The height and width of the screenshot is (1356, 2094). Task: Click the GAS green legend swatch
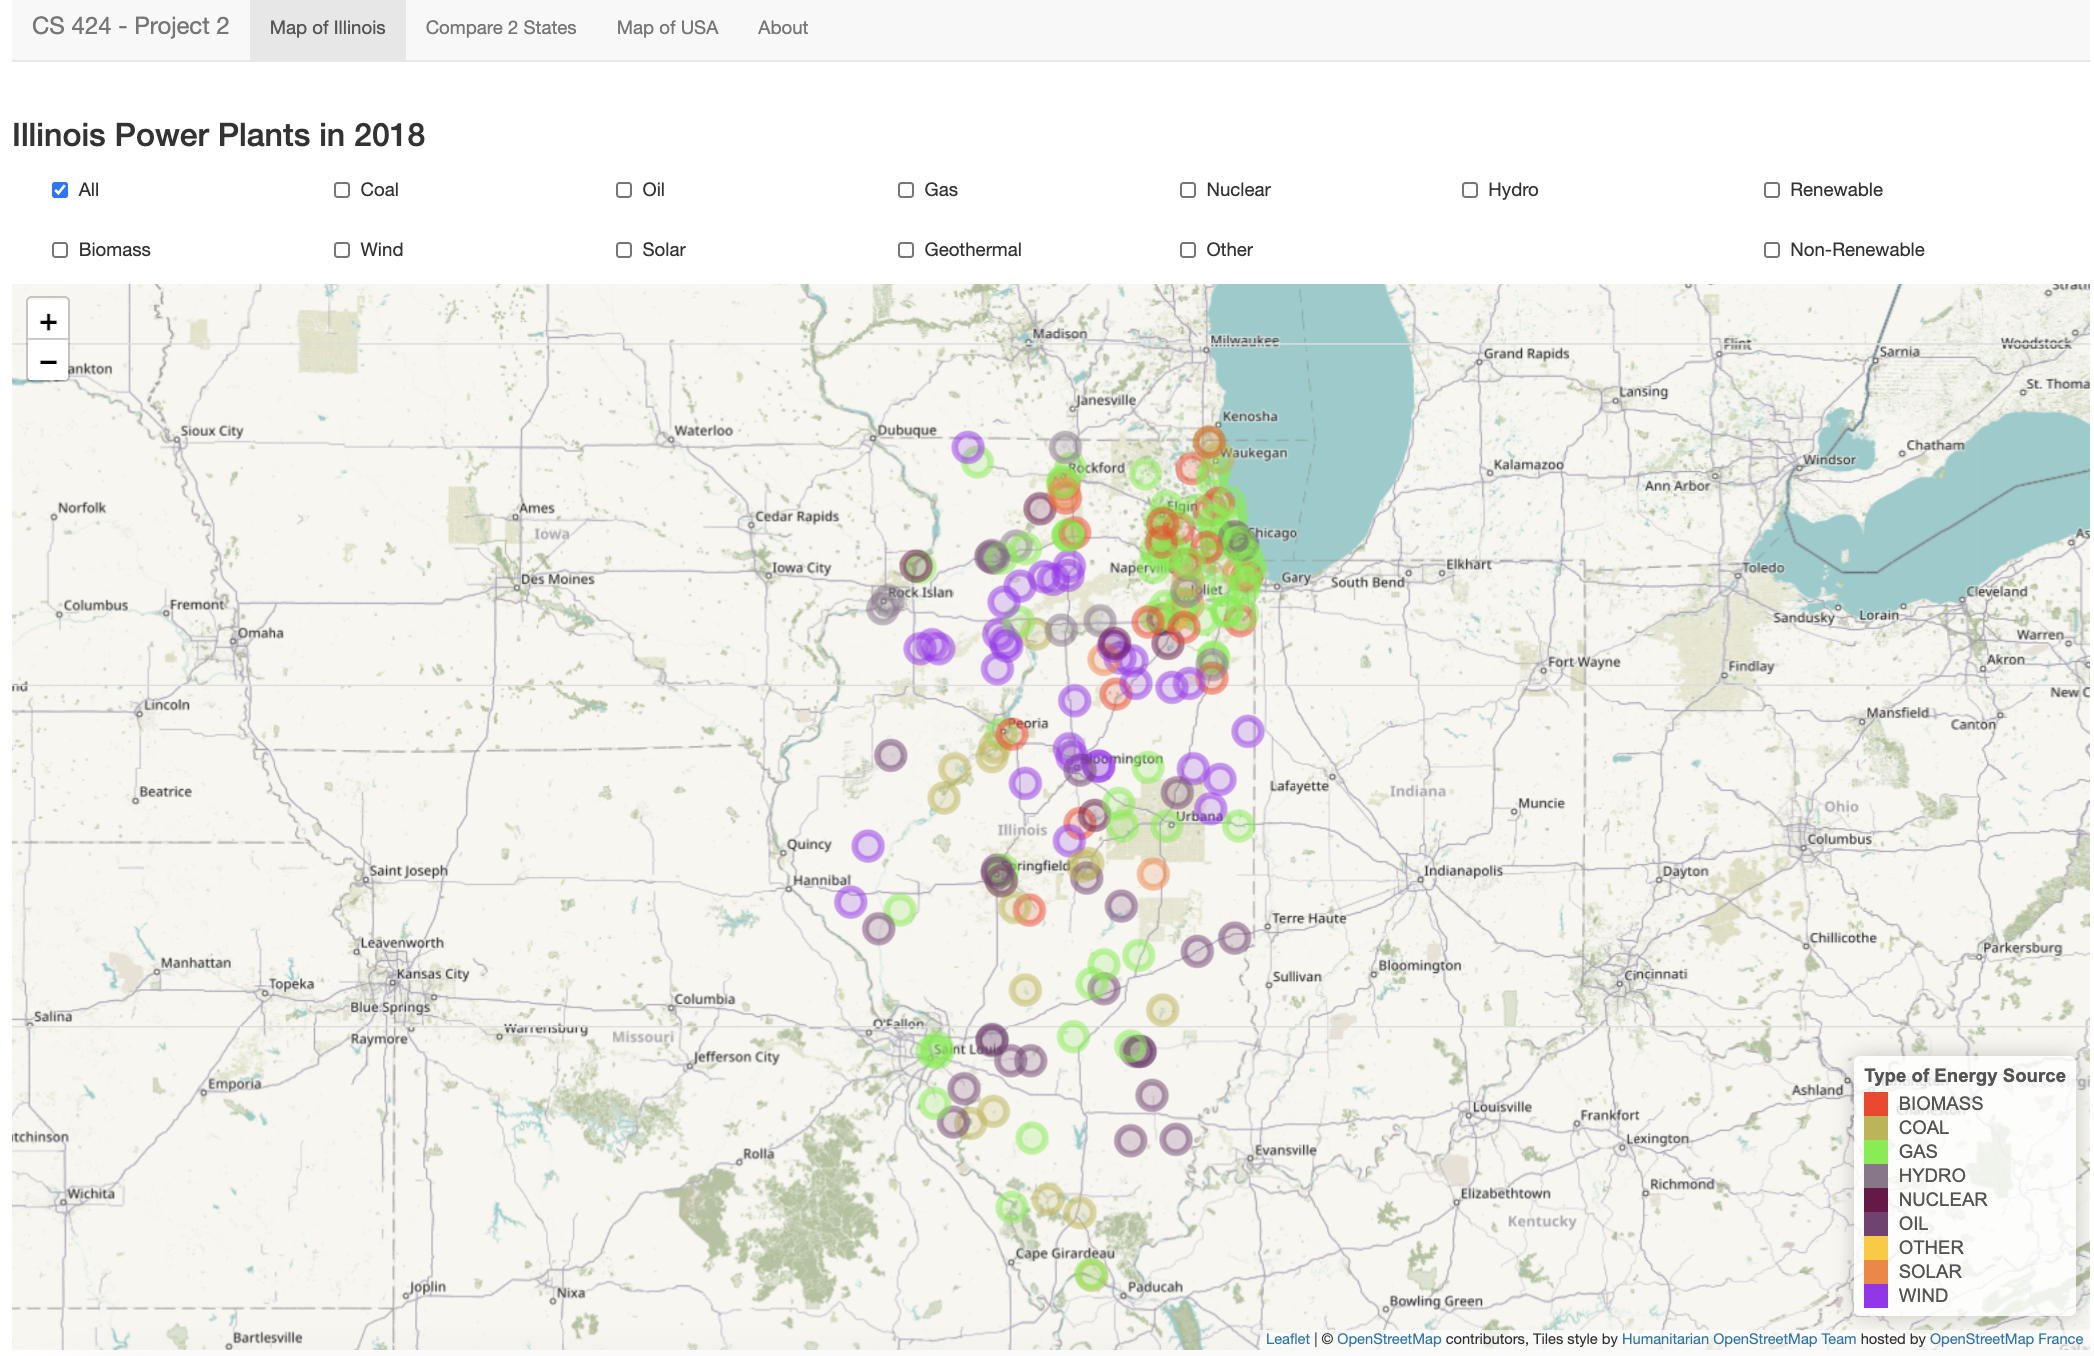pyautogui.click(x=1876, y=1152)
